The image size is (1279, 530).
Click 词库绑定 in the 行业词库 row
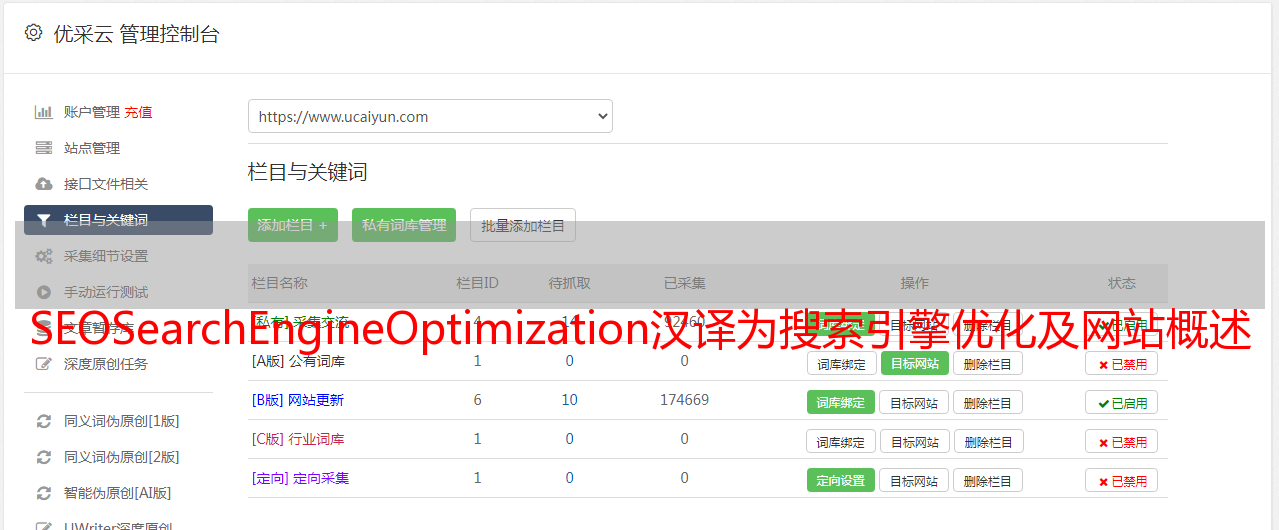[841, 441]
